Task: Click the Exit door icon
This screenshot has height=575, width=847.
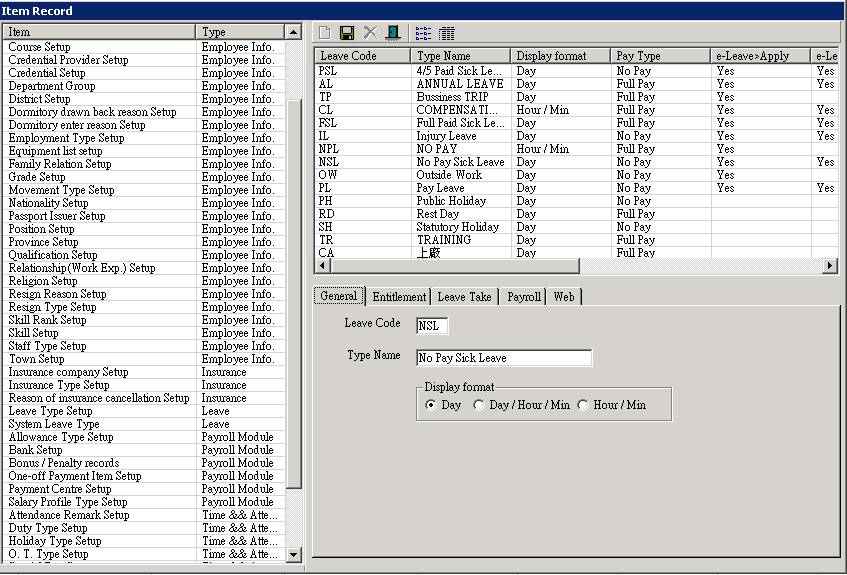Action: [393, 32]
